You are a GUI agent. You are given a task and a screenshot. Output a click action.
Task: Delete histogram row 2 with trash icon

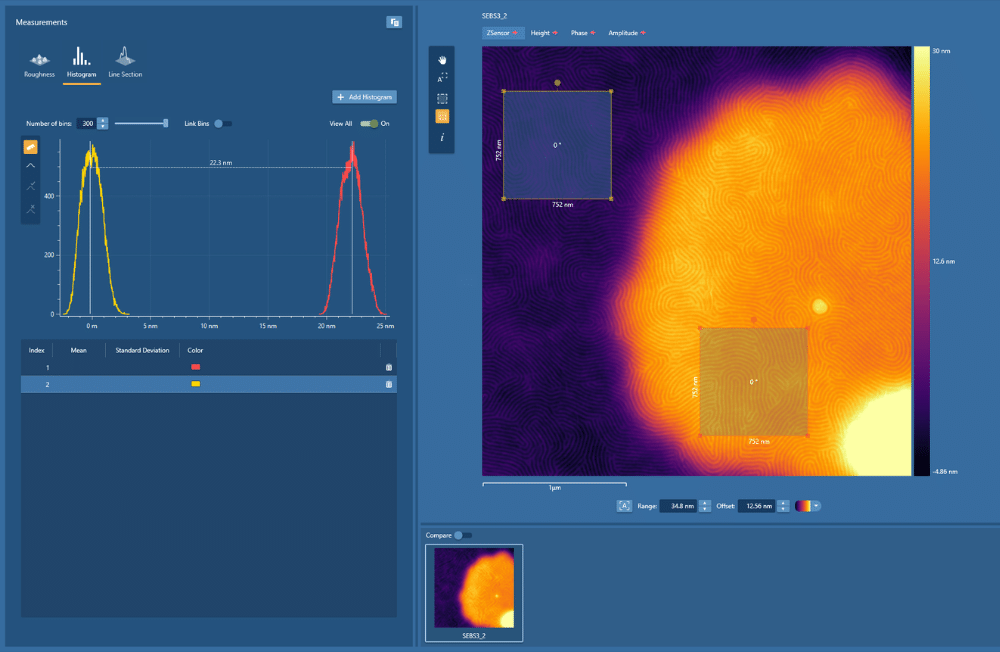click(388, 384)
